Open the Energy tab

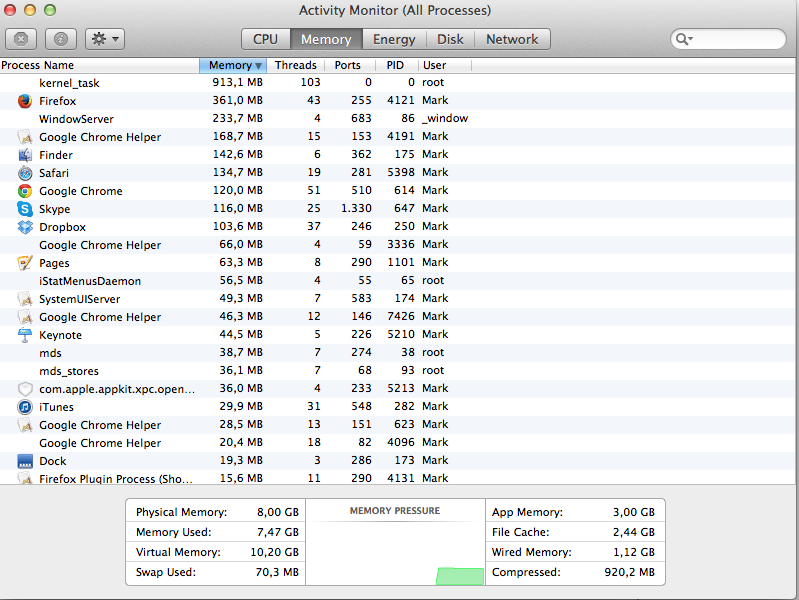coord(394,39)
